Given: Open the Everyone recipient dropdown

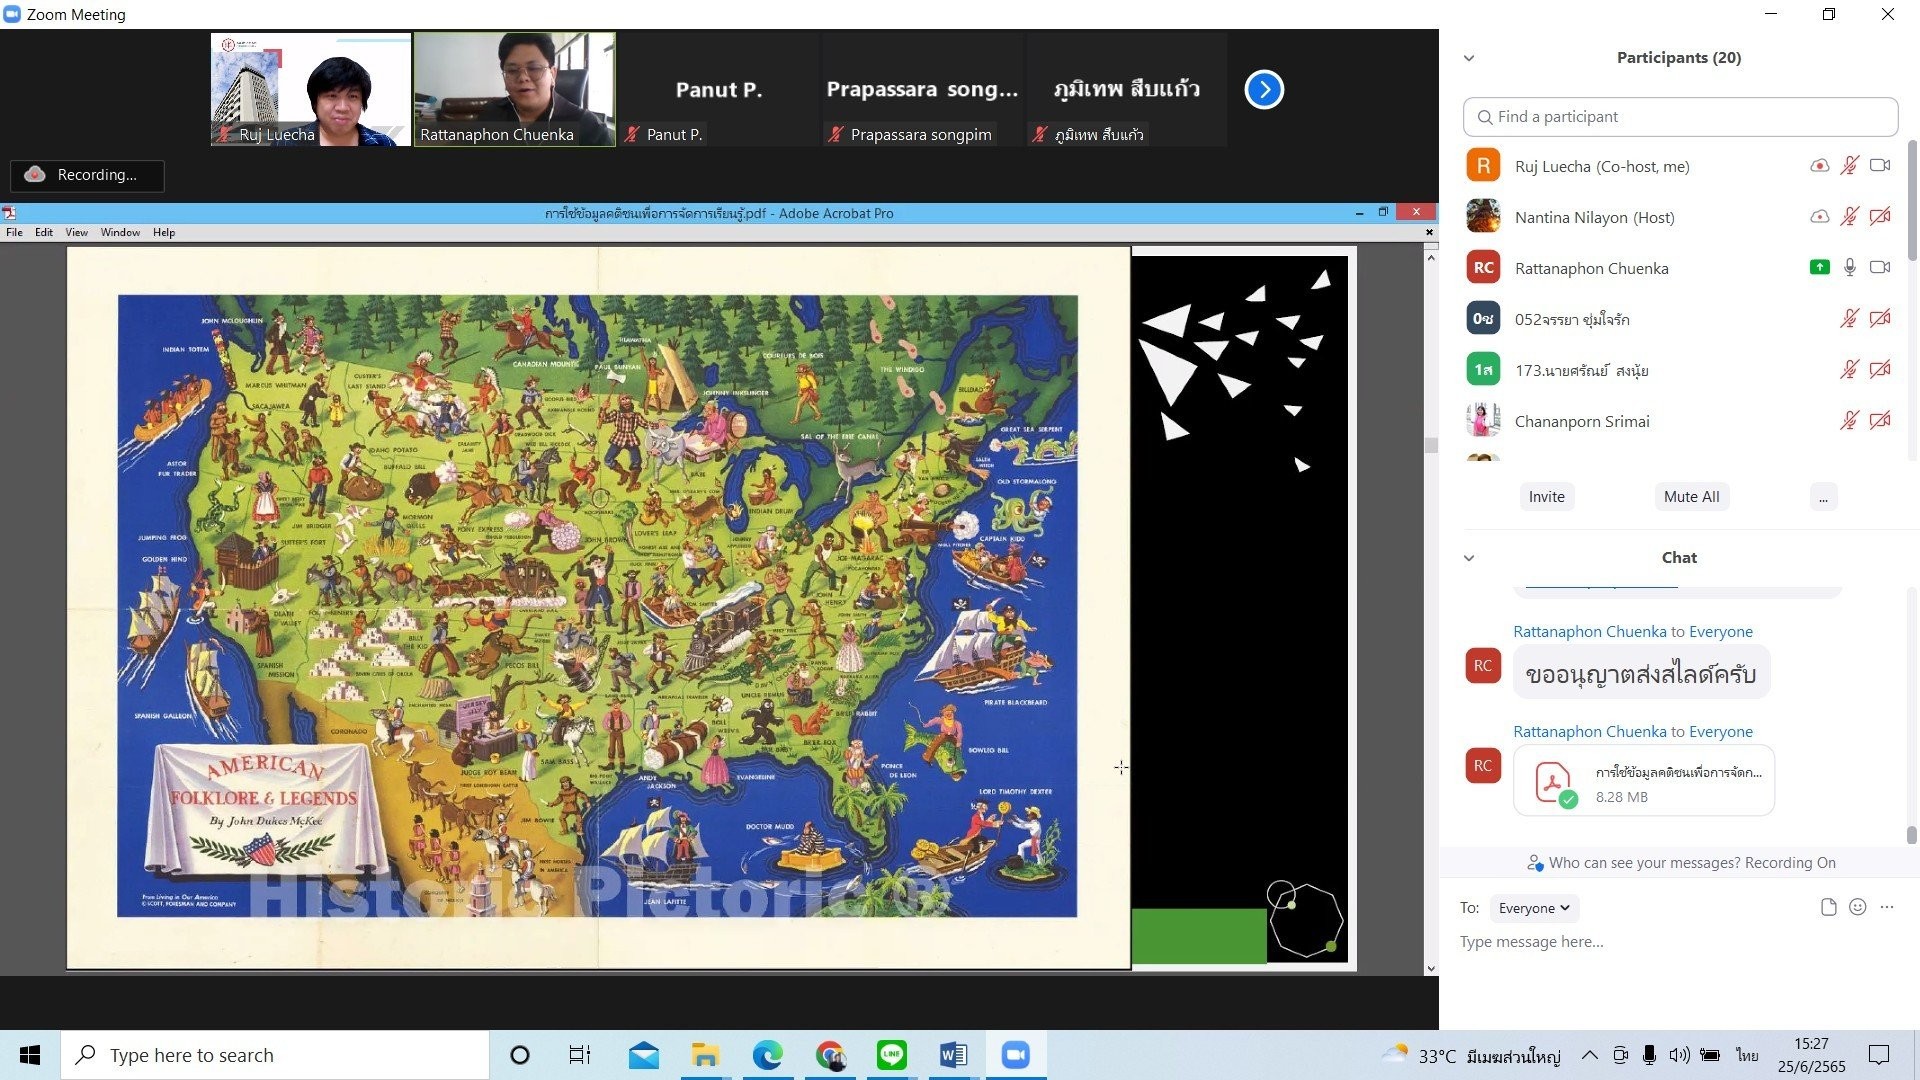Looking at the screenshot, I should click(1534, 908).
